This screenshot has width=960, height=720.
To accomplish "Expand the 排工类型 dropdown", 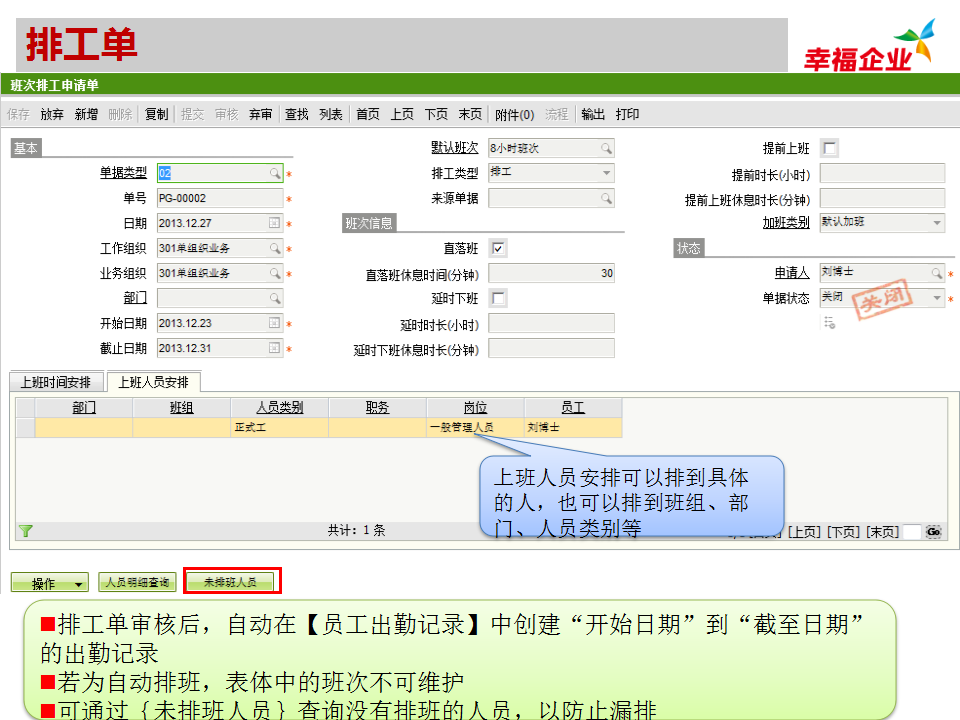I will click(x=606, y=174).
